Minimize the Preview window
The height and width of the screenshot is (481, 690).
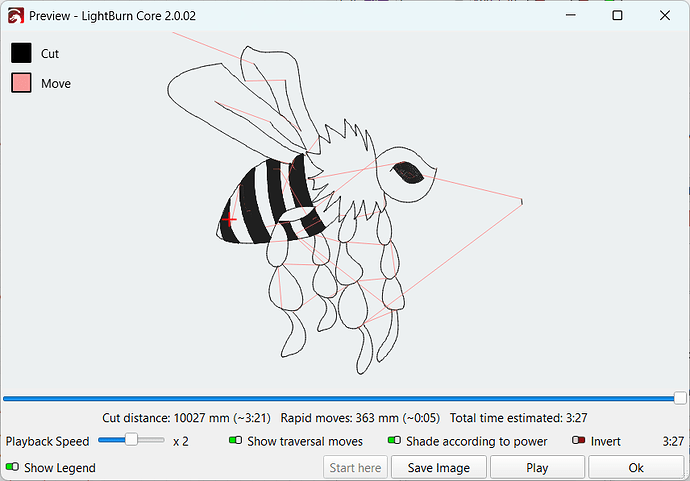click(571, 16)
